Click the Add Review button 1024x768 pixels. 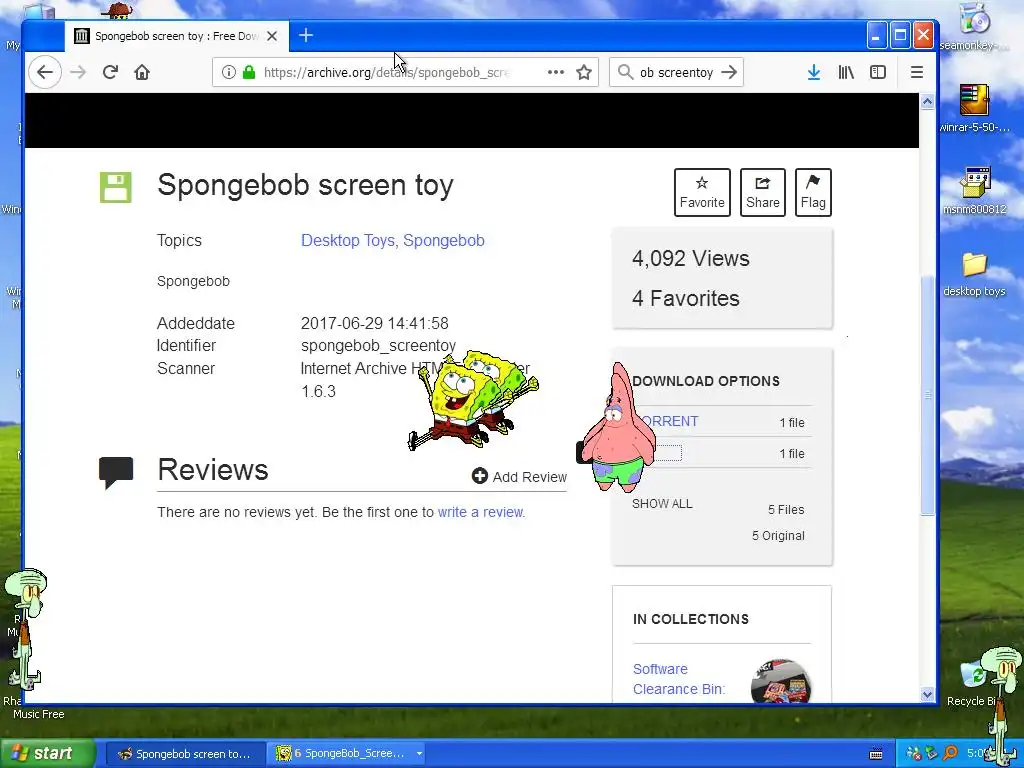tap(519, 477)
